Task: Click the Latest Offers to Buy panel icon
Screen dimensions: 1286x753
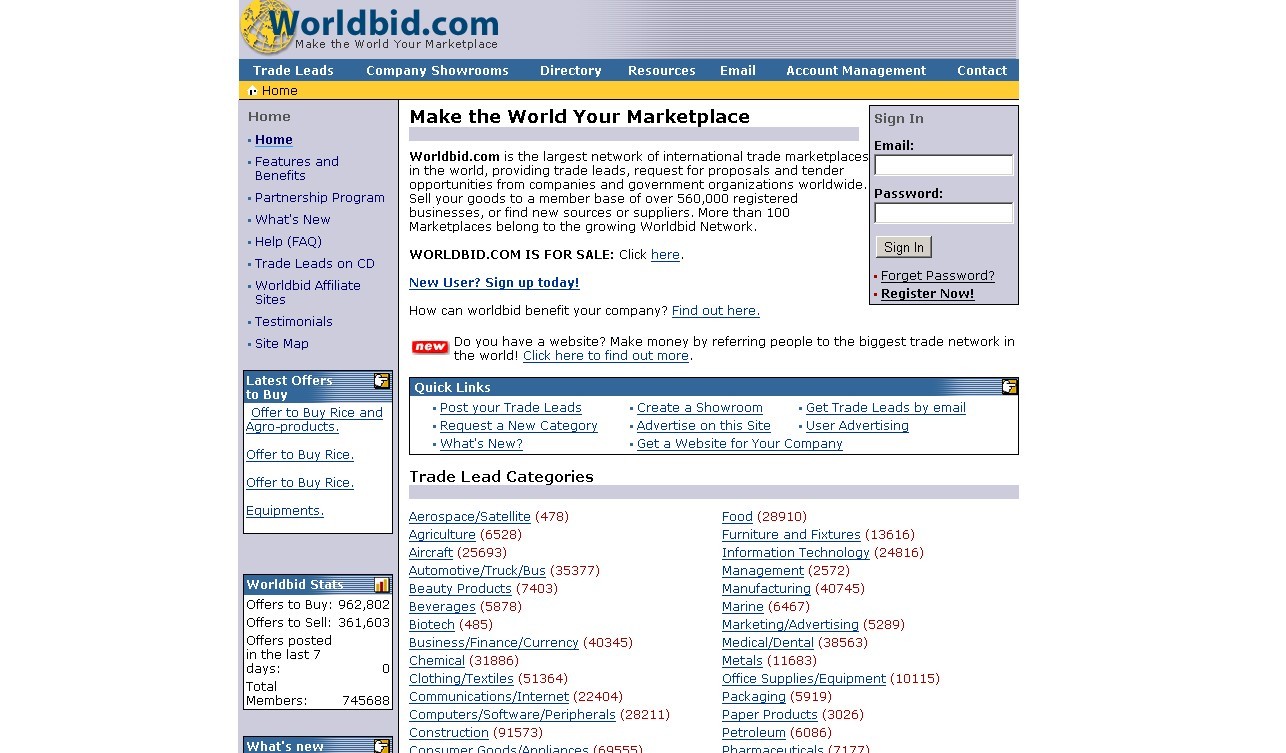Action: [382, 381]
